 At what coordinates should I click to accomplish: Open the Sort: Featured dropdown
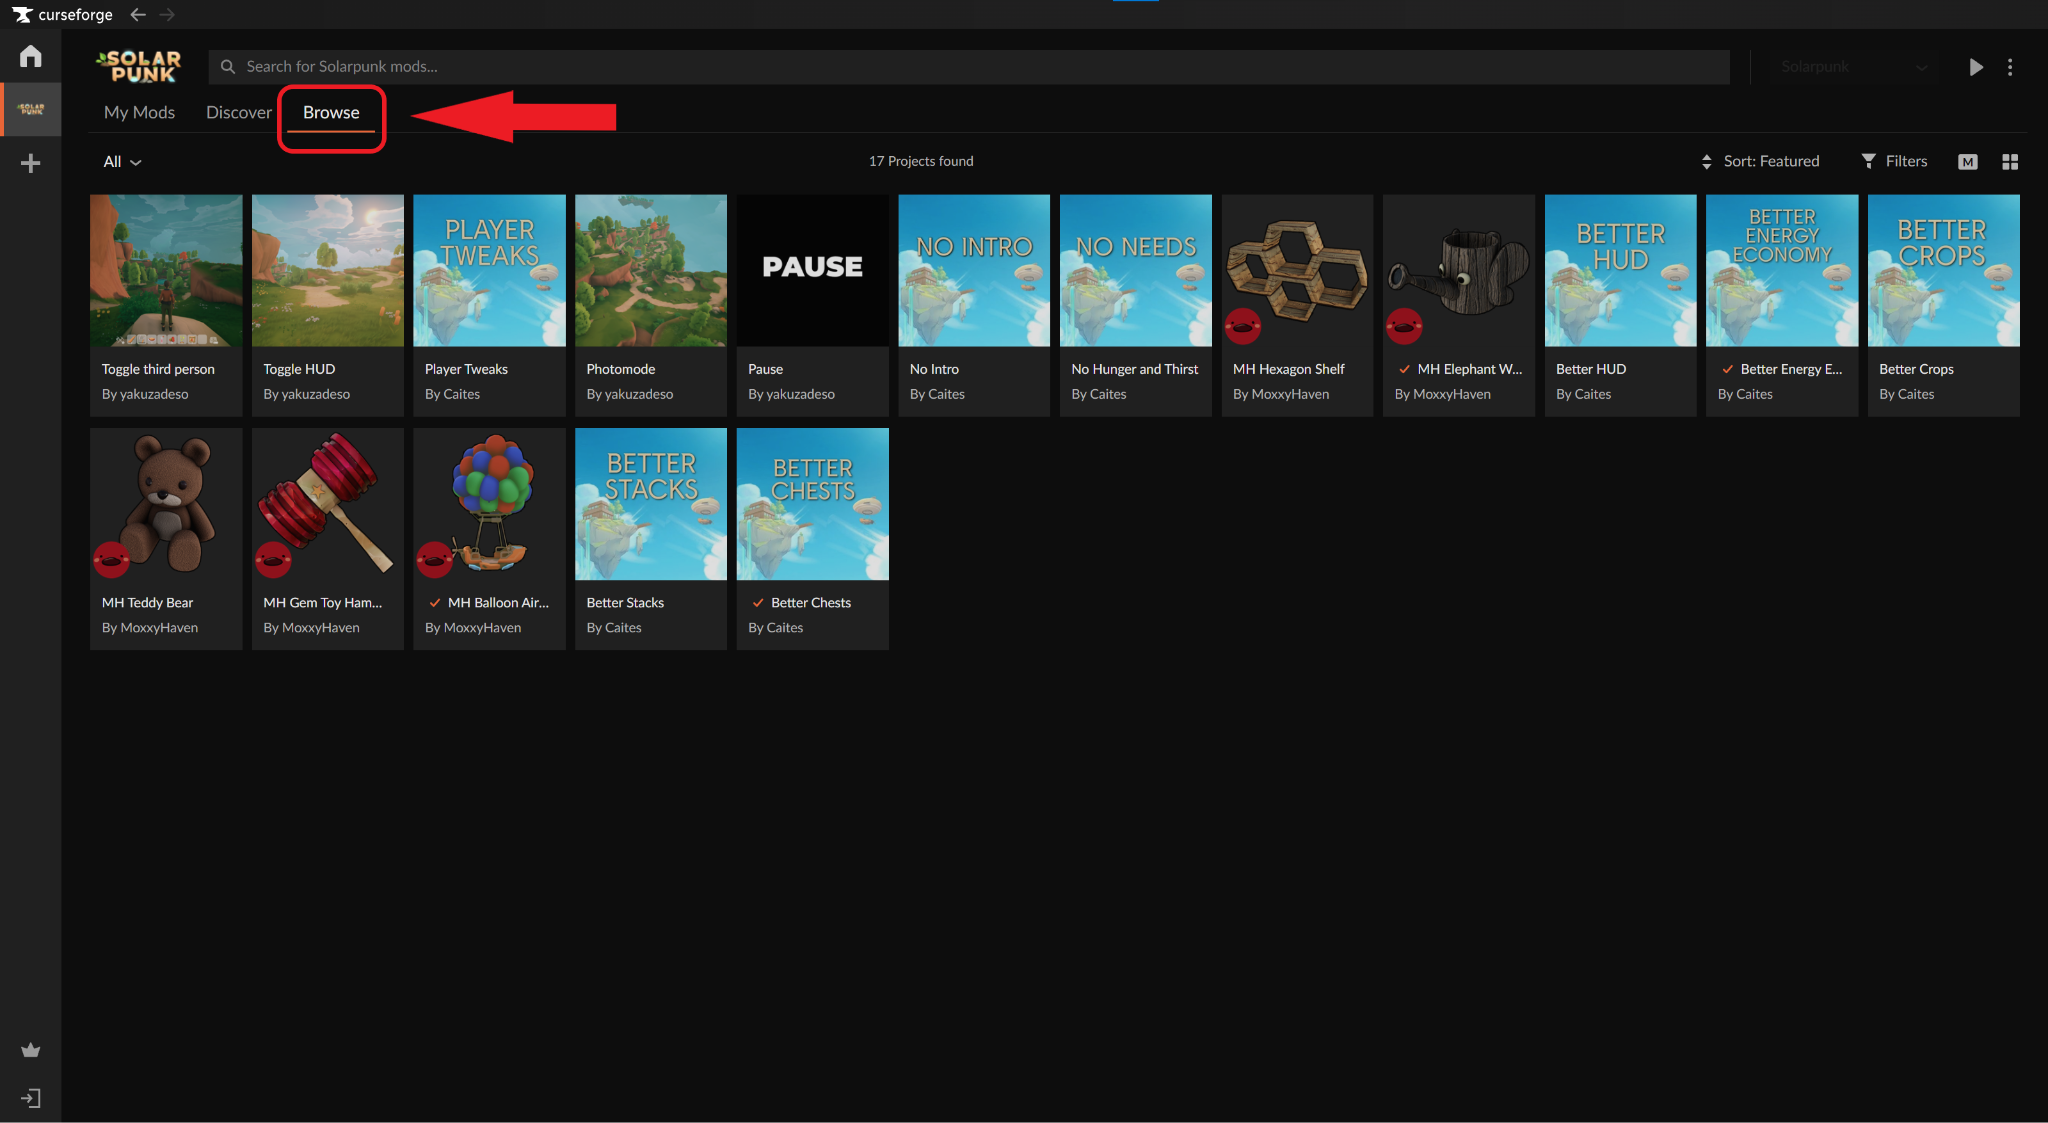[1760, 161]
